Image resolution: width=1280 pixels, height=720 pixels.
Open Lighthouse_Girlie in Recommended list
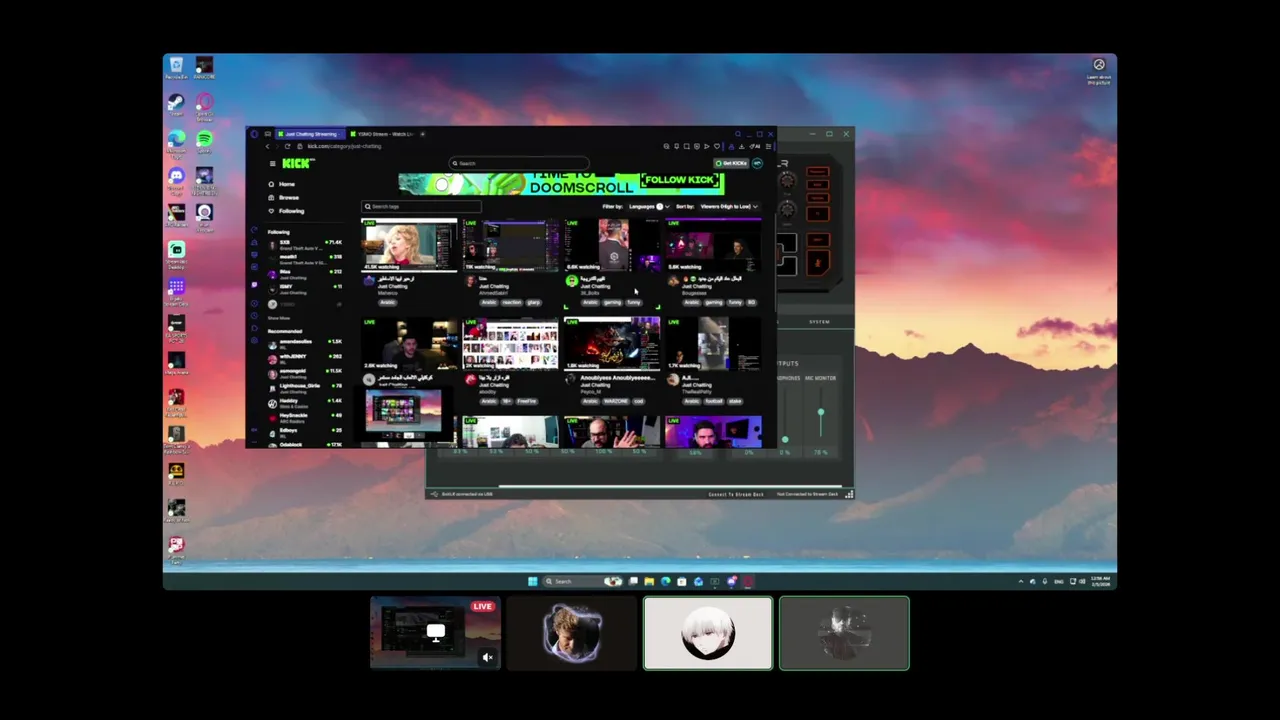click(305, 387)
